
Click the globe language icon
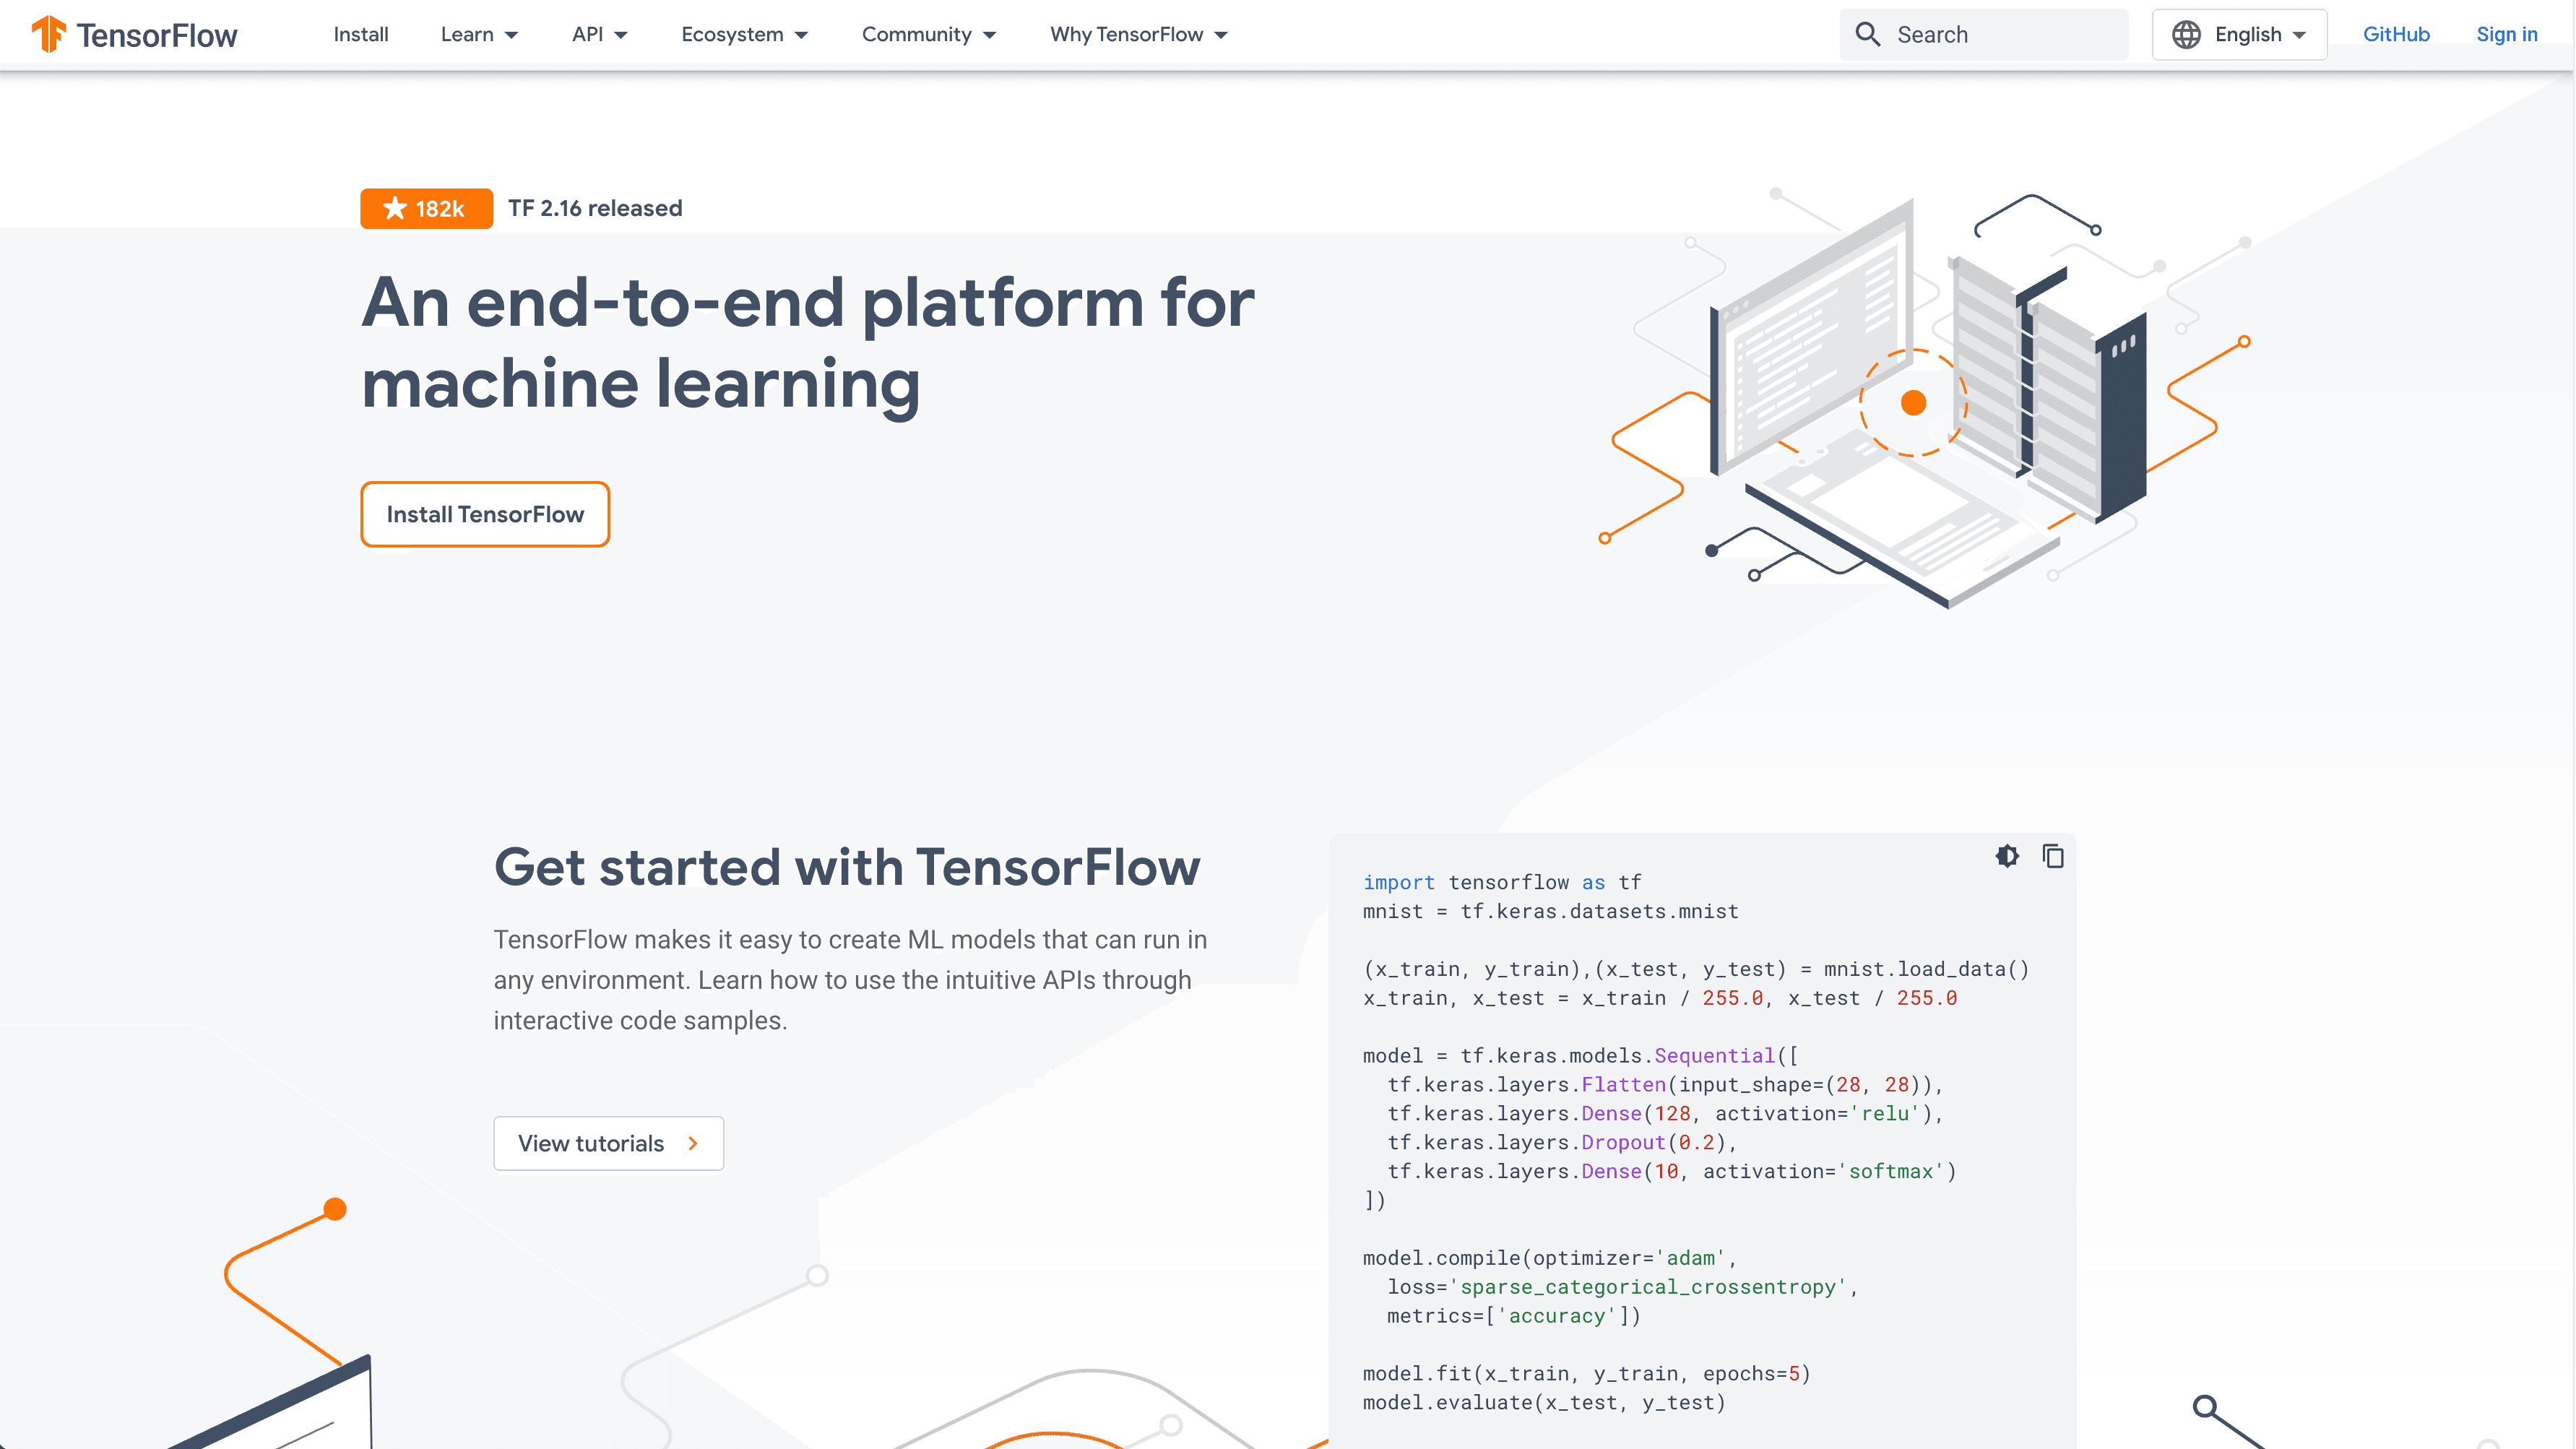pos(2186,34)
